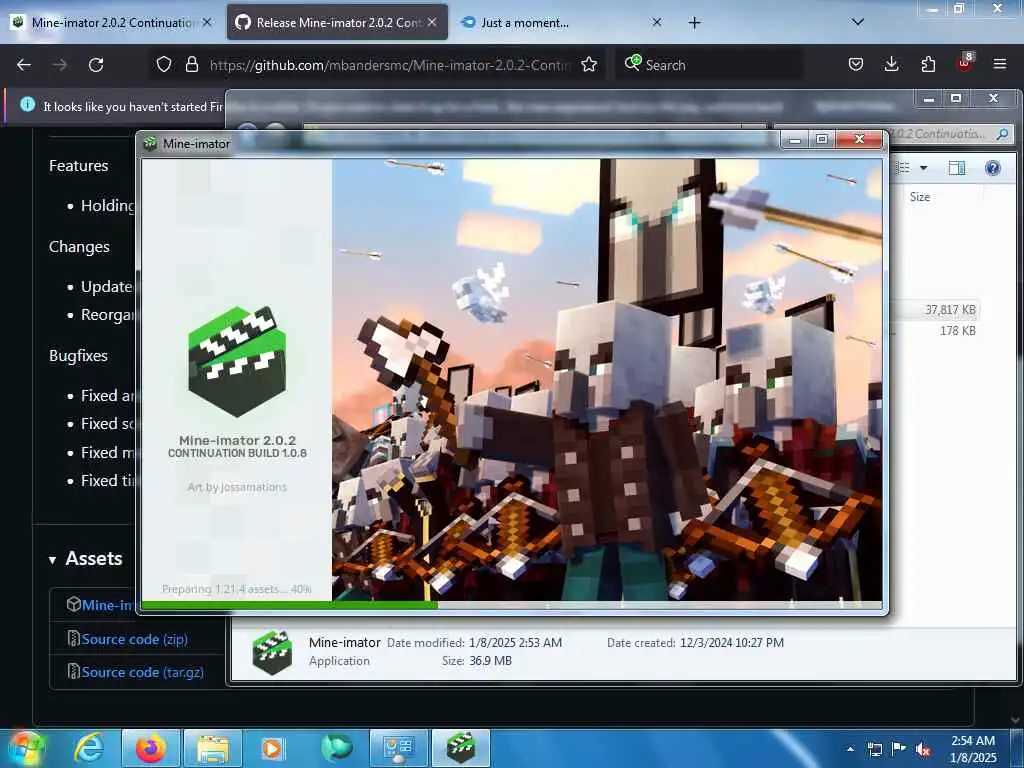Switch to Firefox from taskbar
Image resolution: width=1024 pixels, height=768 pixels.
tap(150, 748)
